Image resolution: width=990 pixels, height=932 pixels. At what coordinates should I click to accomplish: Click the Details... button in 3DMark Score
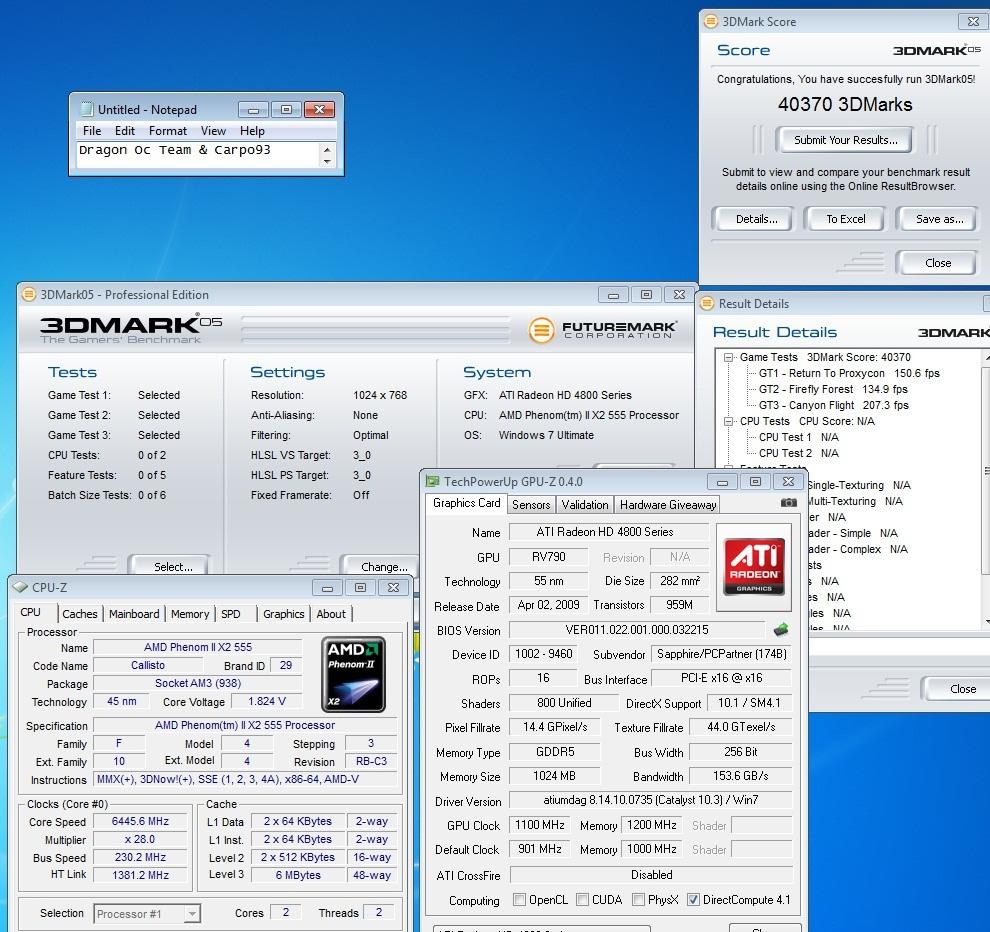click(x=756, y=219)
